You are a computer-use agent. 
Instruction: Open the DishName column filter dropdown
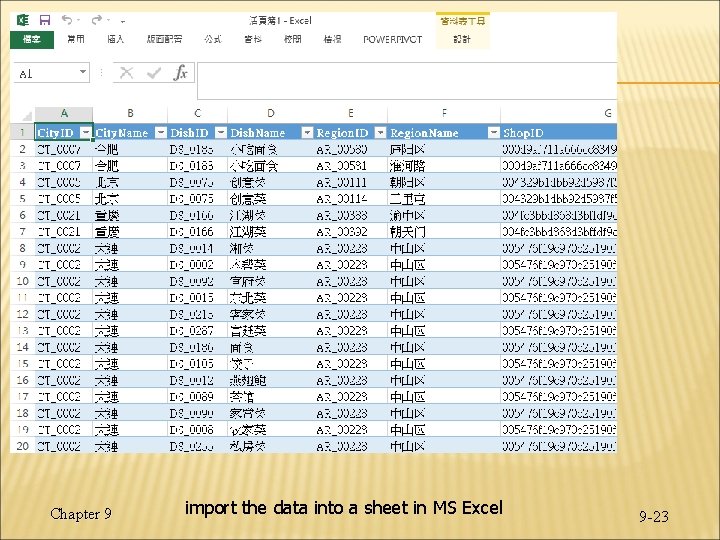[x=307, y=133]
